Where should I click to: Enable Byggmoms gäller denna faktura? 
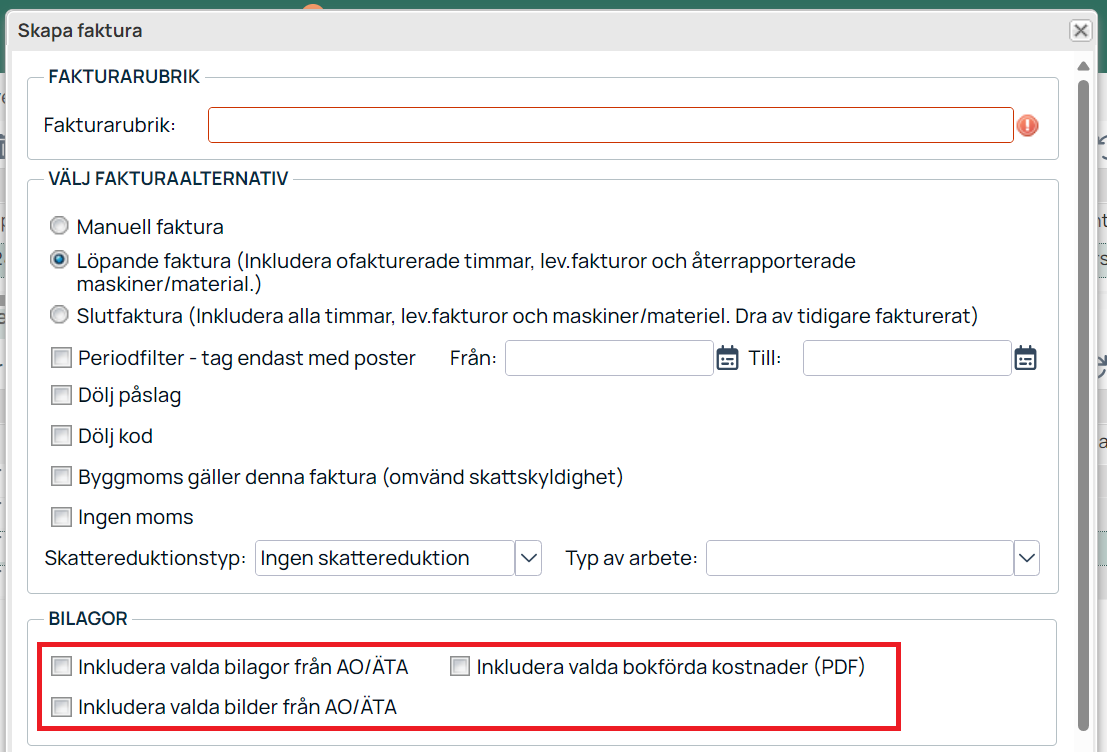click(62, 477)
